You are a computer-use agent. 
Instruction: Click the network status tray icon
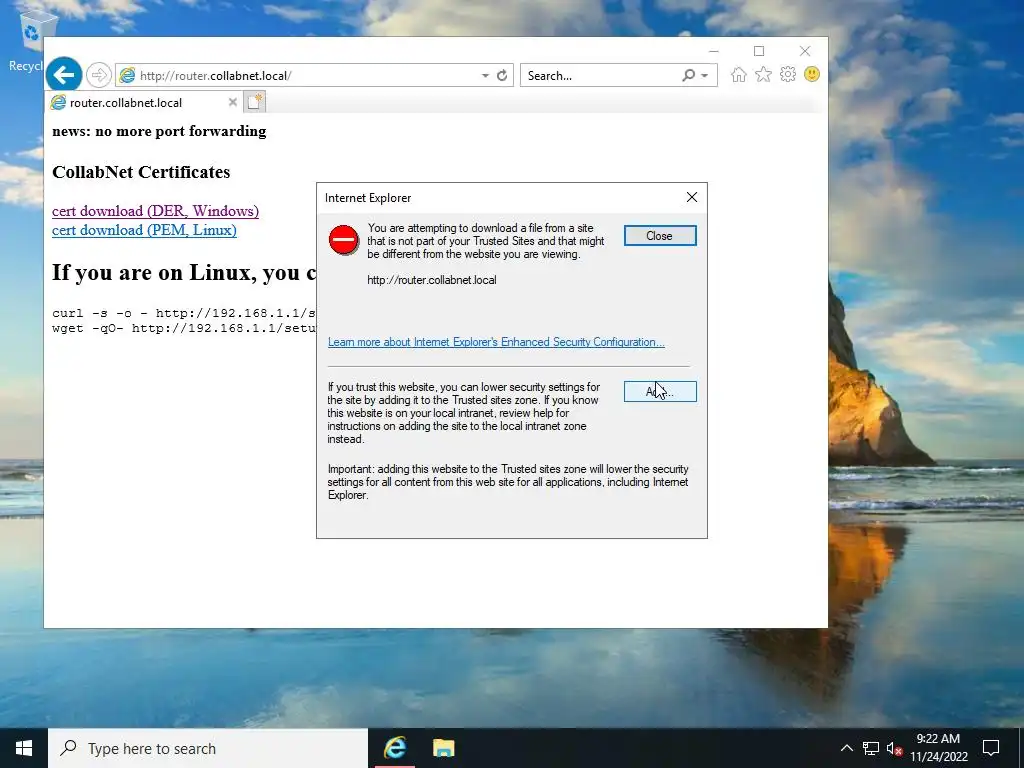click(871, 748)
